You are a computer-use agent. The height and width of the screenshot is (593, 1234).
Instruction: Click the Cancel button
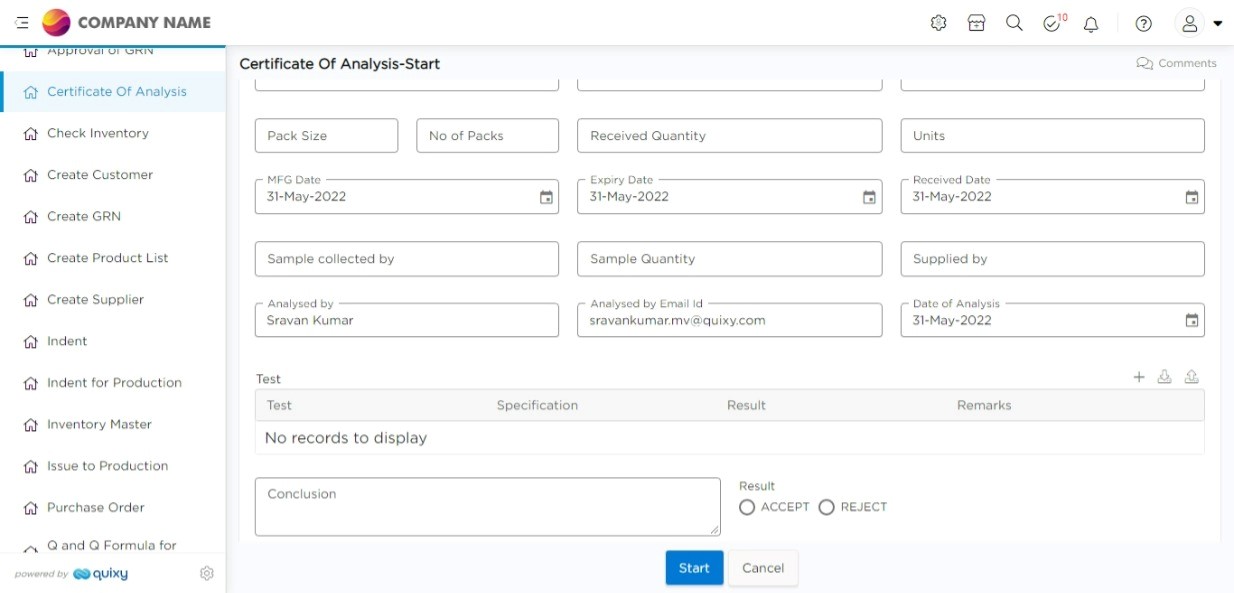pos(763,568)
